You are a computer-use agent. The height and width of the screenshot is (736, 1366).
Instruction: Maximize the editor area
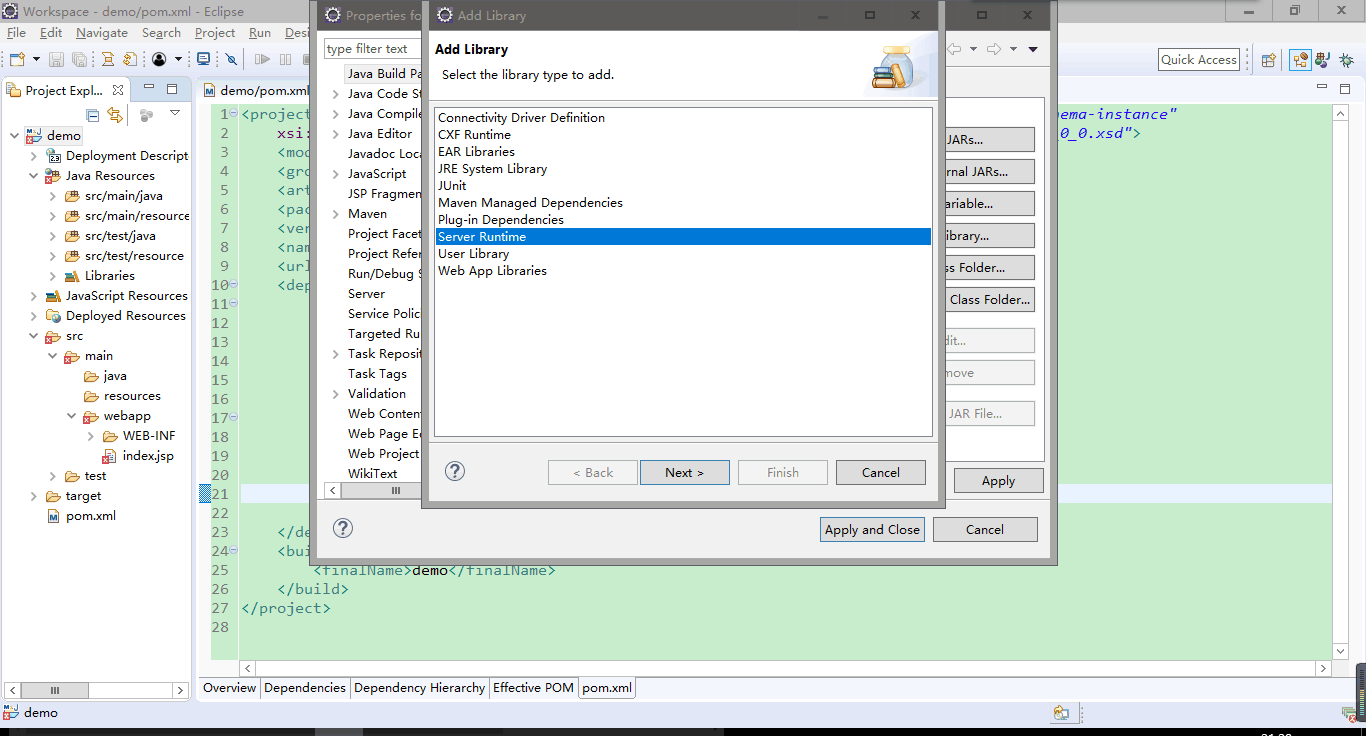(1345, 89)
